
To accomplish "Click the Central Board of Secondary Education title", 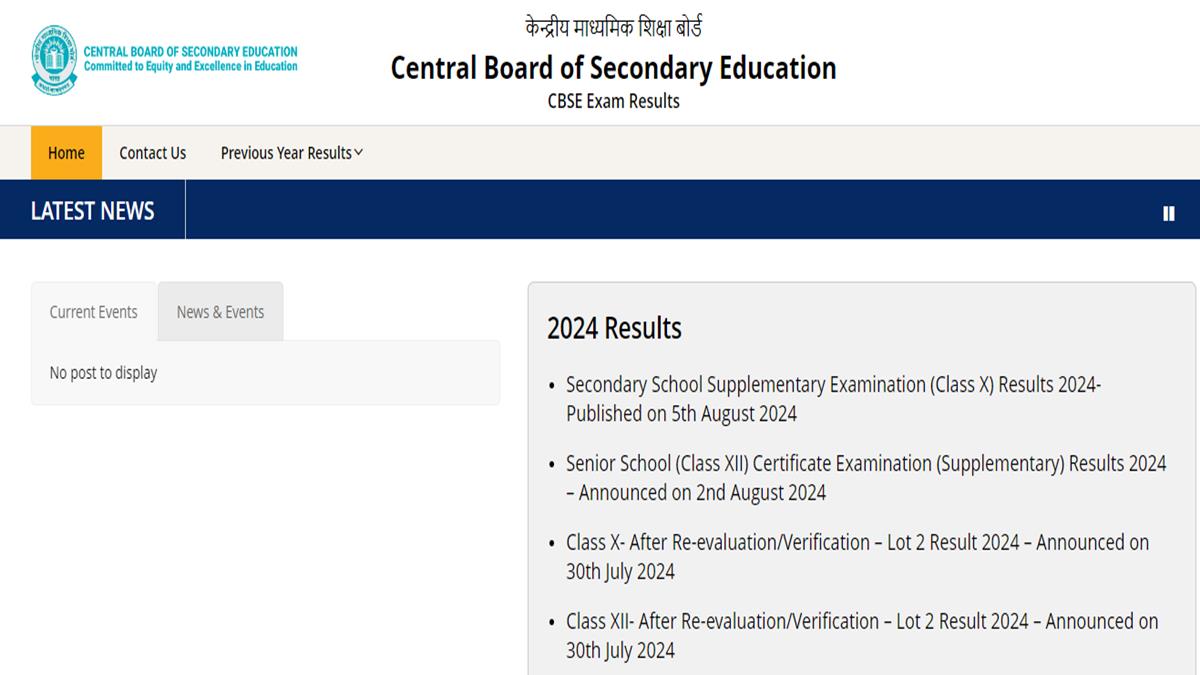I will coord(613,68).
